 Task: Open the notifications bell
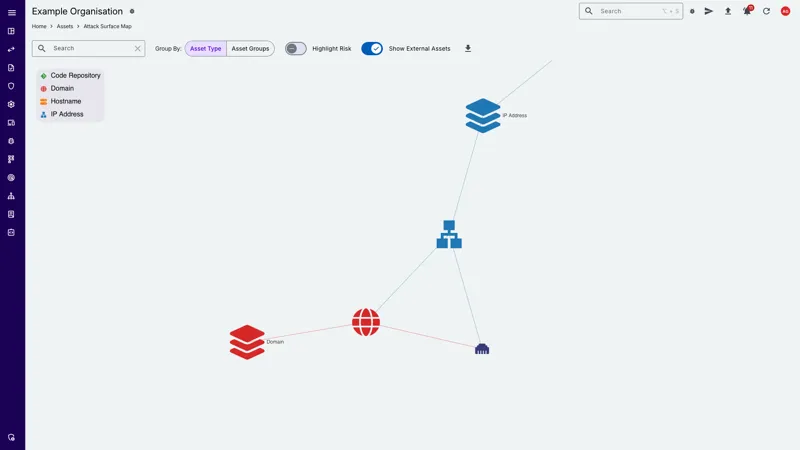tap(746, 11)
